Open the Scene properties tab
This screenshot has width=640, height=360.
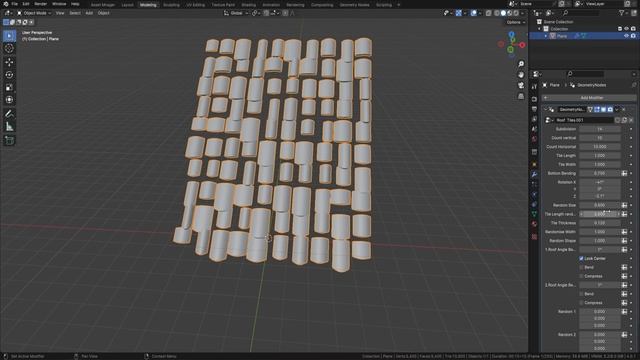[x=534, y=129]
